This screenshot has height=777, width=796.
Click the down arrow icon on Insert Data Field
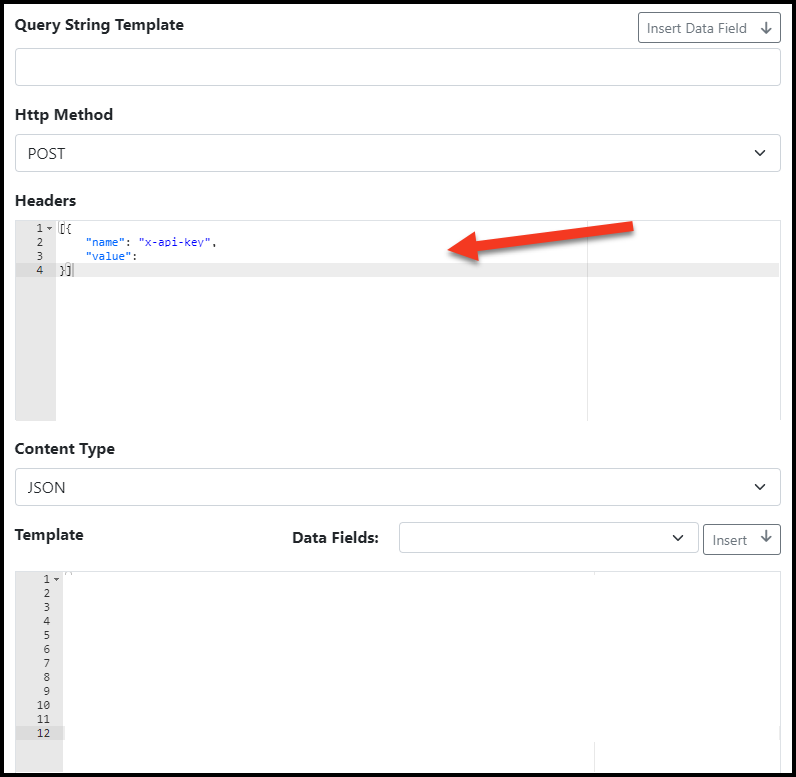(x=766, y=28)
